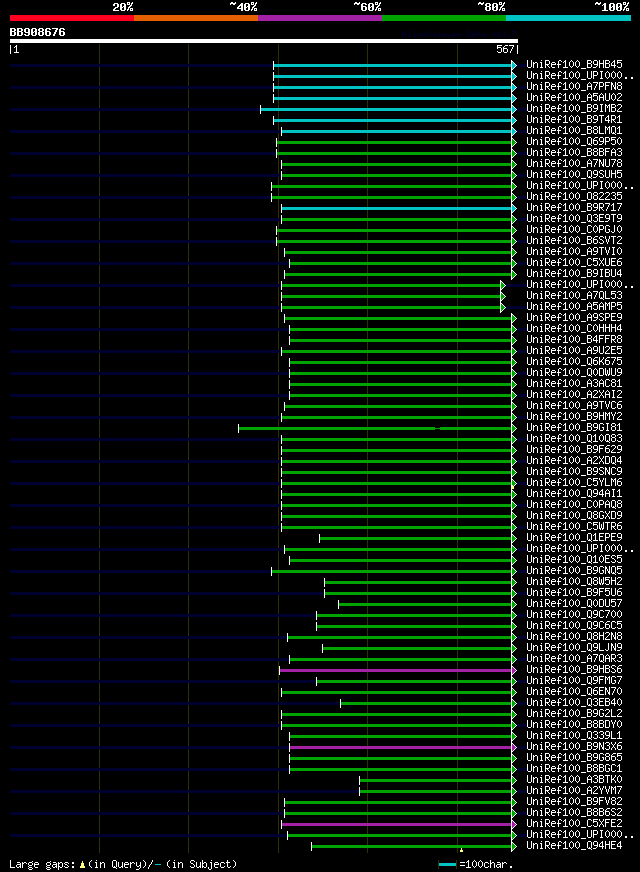The image size is (640, 872).
Task: Click the green alignment bar for UniRef100_B9GI81
Action: pos(378,428)
